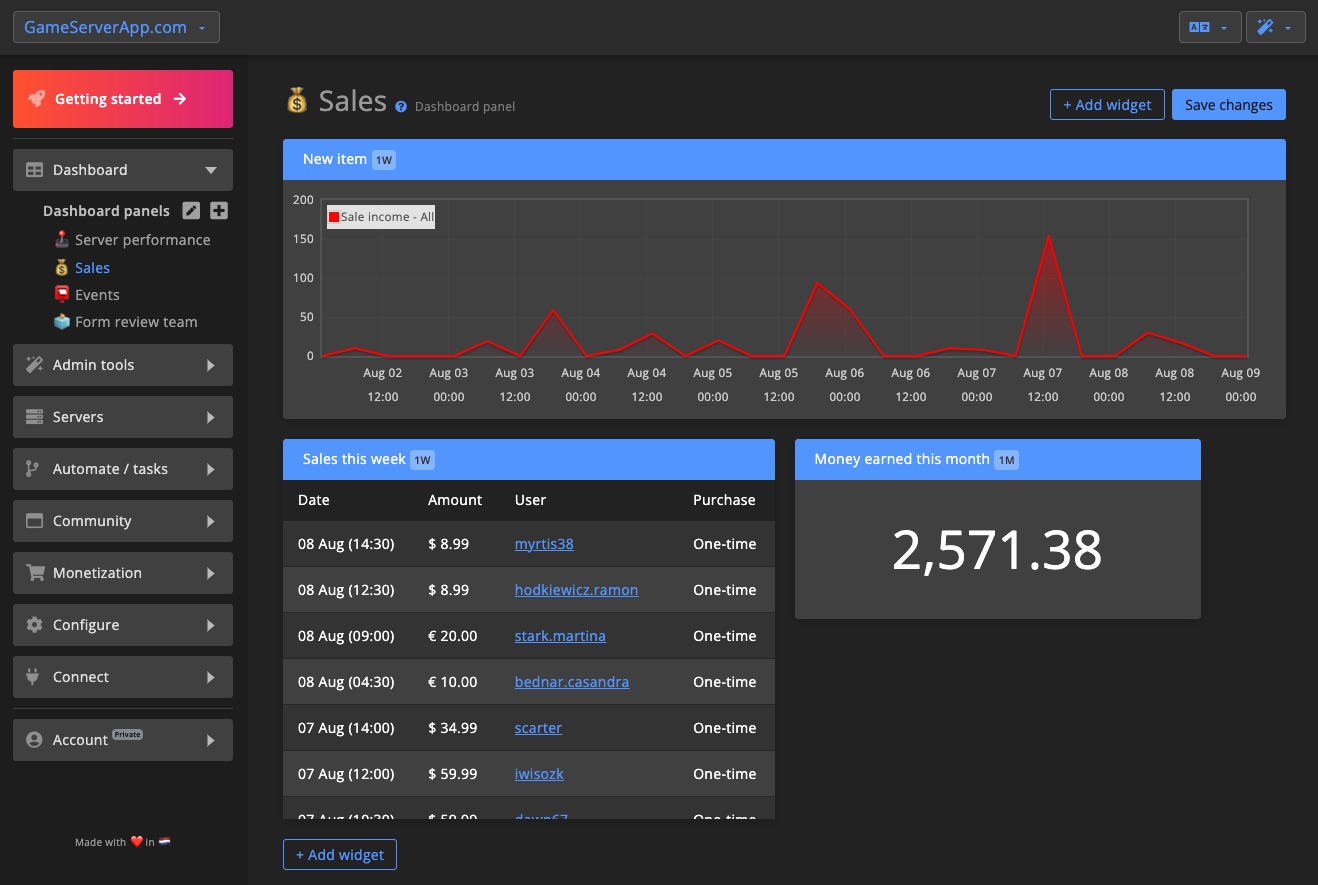The width and height of the screenshot is (1318, 885).
Task: Expand the Monetization menu
Action: click(123, 573)
